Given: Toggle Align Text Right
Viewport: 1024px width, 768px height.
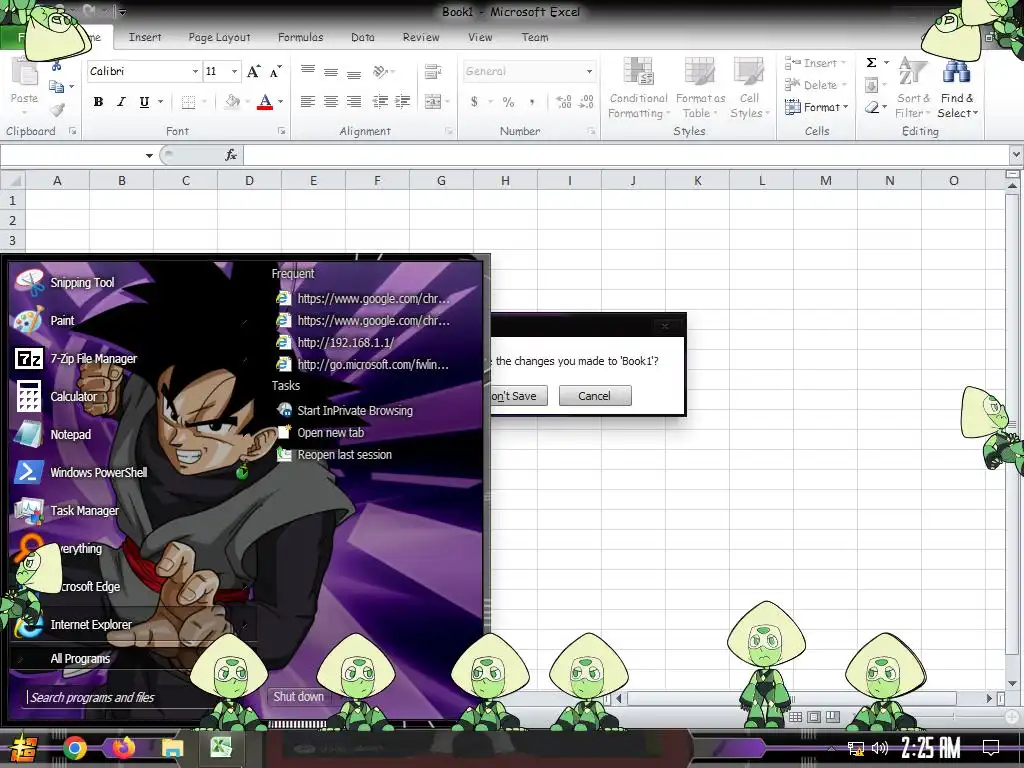Looking at the screenshot, I should [x=354, y=101].
